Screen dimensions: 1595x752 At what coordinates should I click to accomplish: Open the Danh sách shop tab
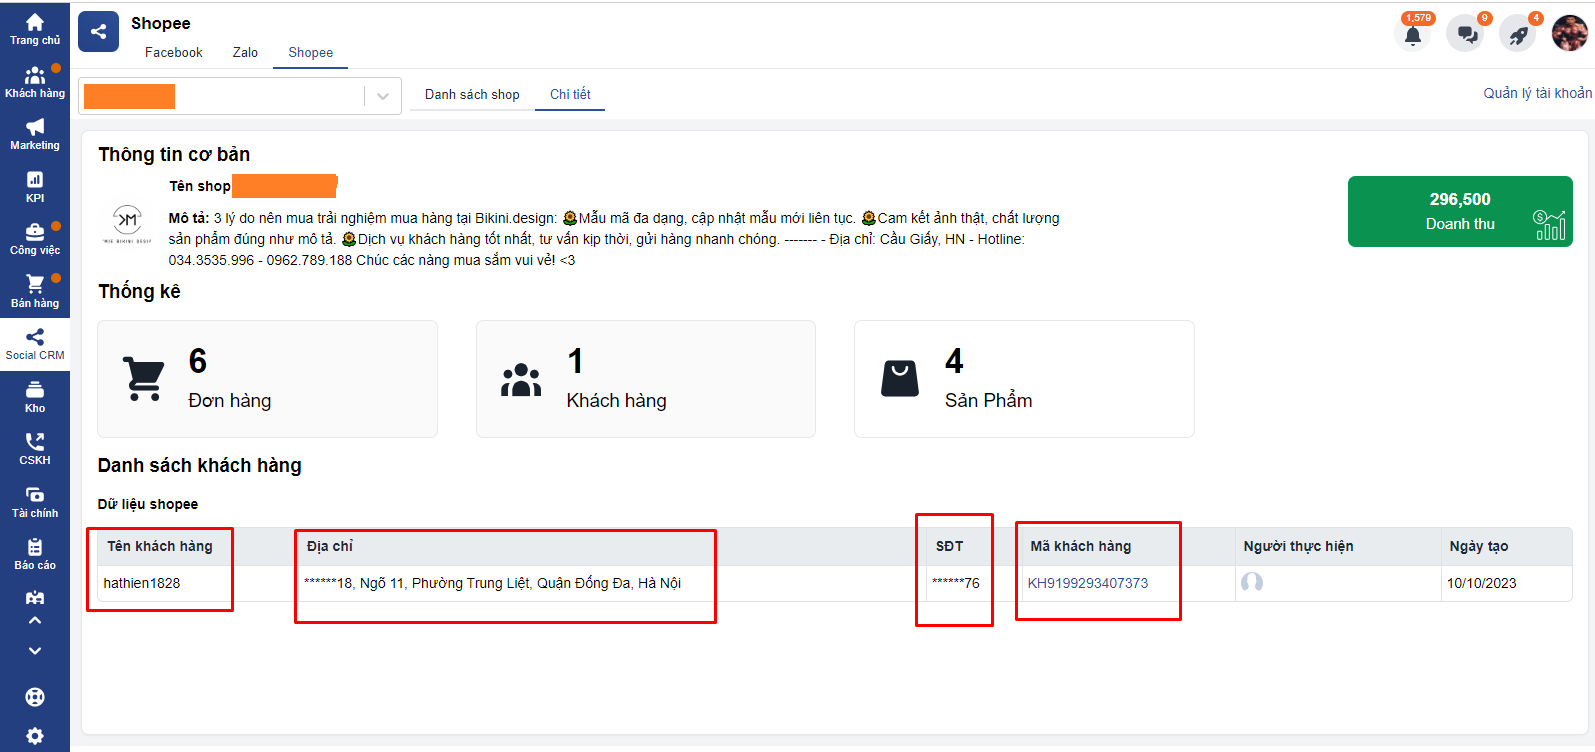(x=472, y=94)
